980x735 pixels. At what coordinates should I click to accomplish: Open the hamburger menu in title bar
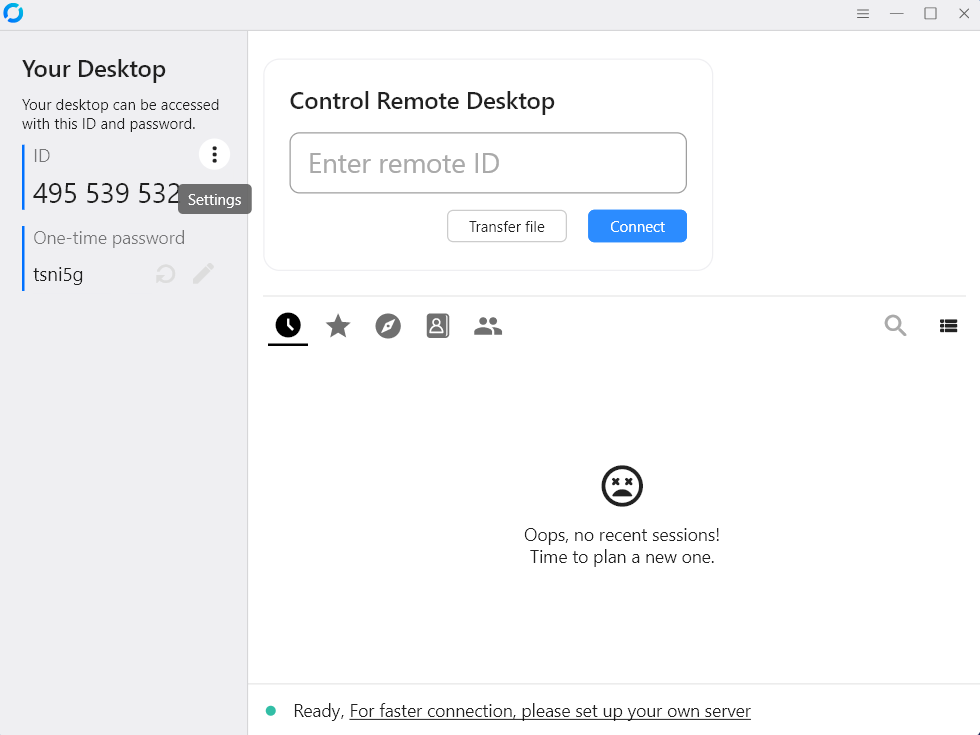point(863,14)
